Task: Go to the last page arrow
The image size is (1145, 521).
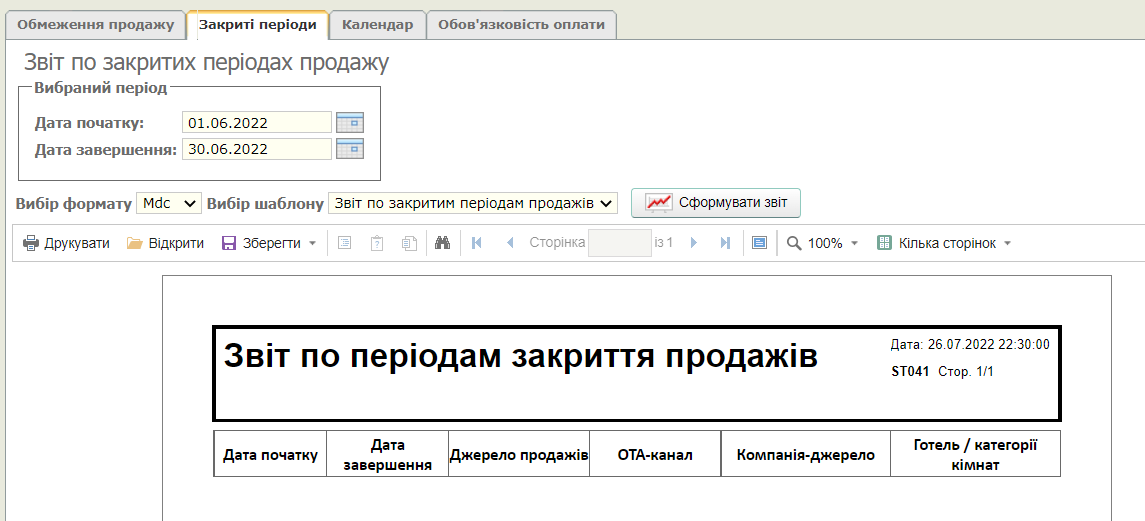Action: pos(725,243)
